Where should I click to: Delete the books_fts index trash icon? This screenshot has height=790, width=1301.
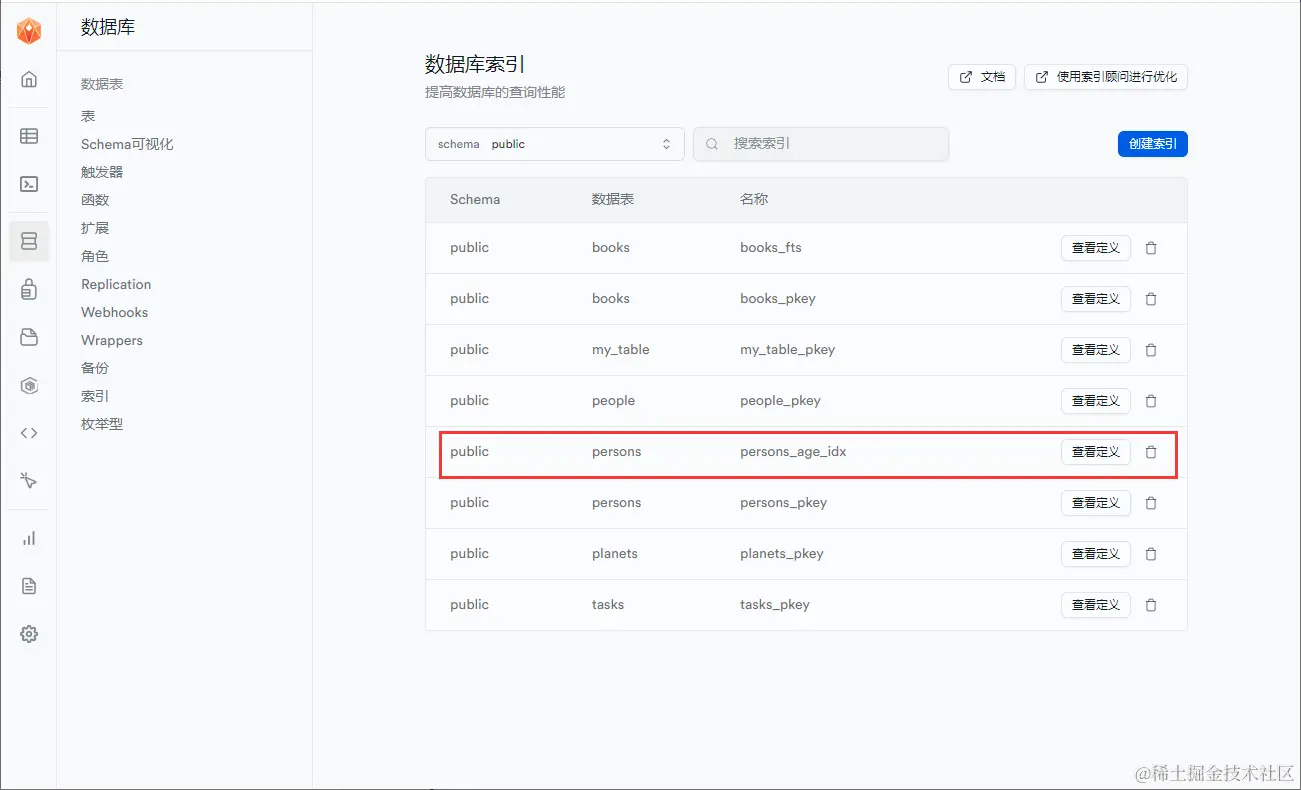click(1151, 248)
